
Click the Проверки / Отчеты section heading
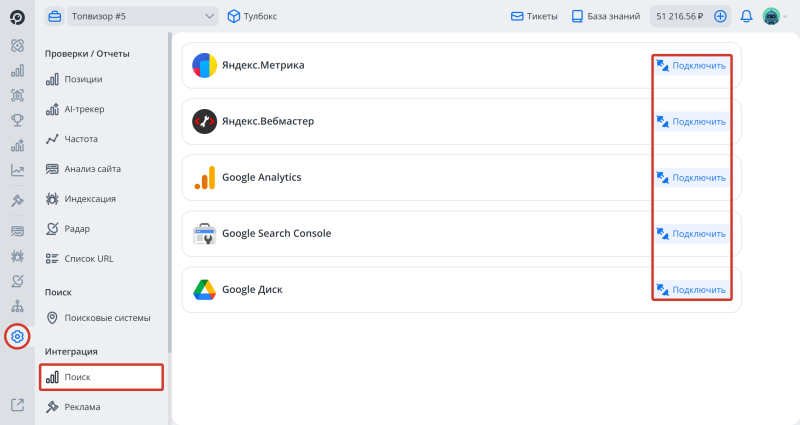(x=87, y=54)
